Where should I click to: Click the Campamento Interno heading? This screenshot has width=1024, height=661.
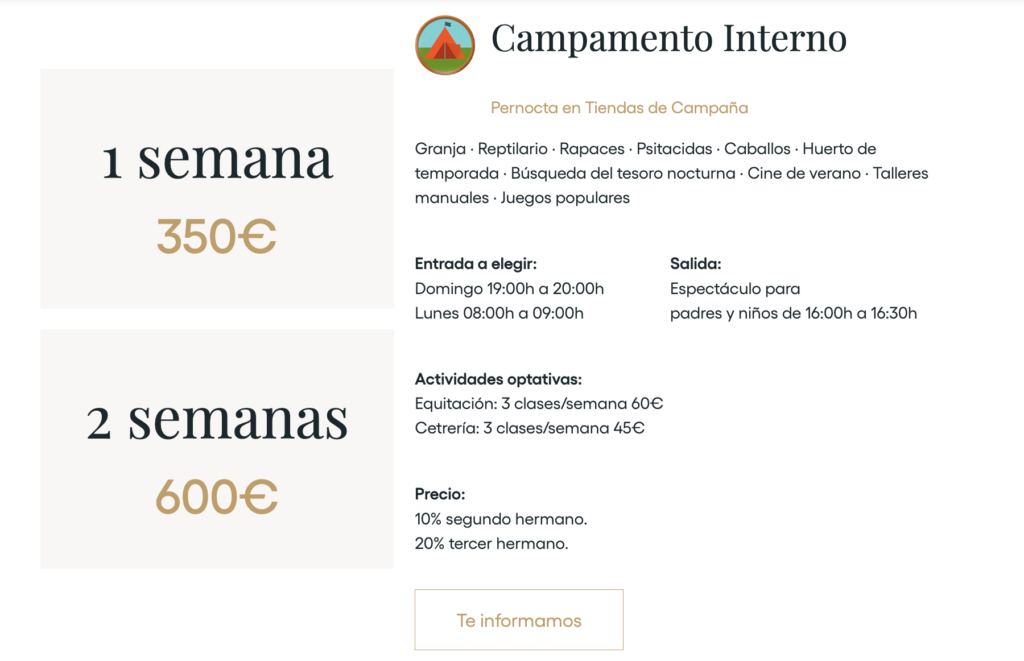coord(668,38)
